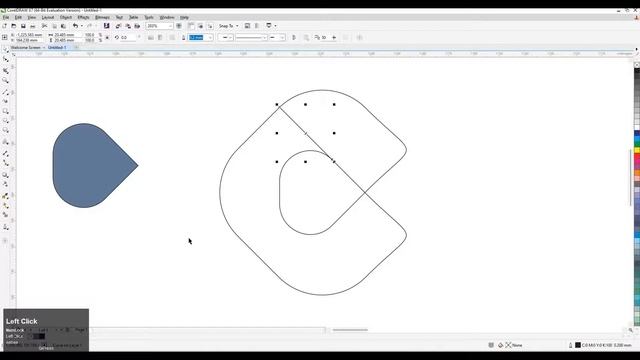
Task: Open the Bitmaps menu
Action: pyautogui.click(x=102, y=18)
